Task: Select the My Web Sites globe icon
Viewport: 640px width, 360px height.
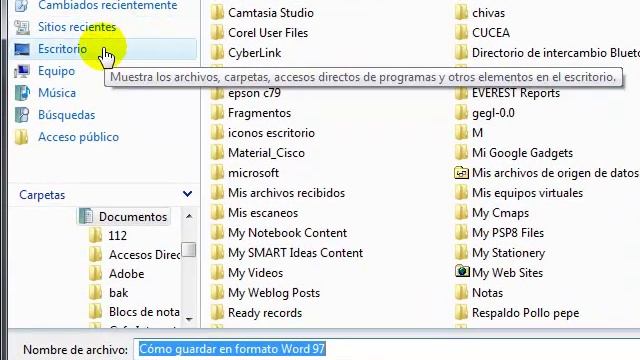Action: pyautogui.click(x=462, y=272)
